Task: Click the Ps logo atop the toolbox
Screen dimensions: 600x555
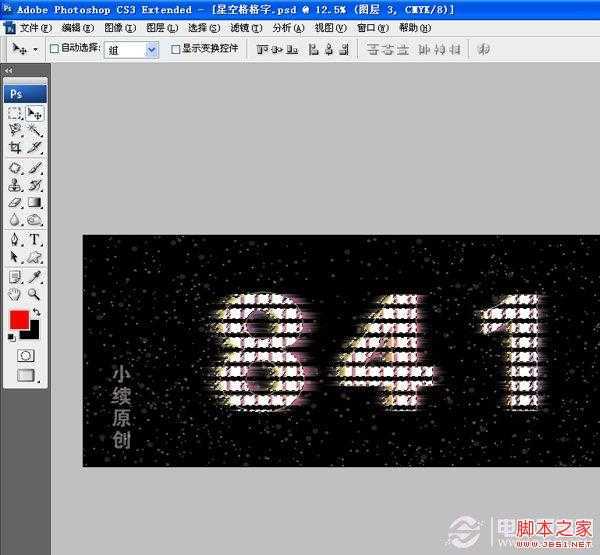Action: (25, 94)
